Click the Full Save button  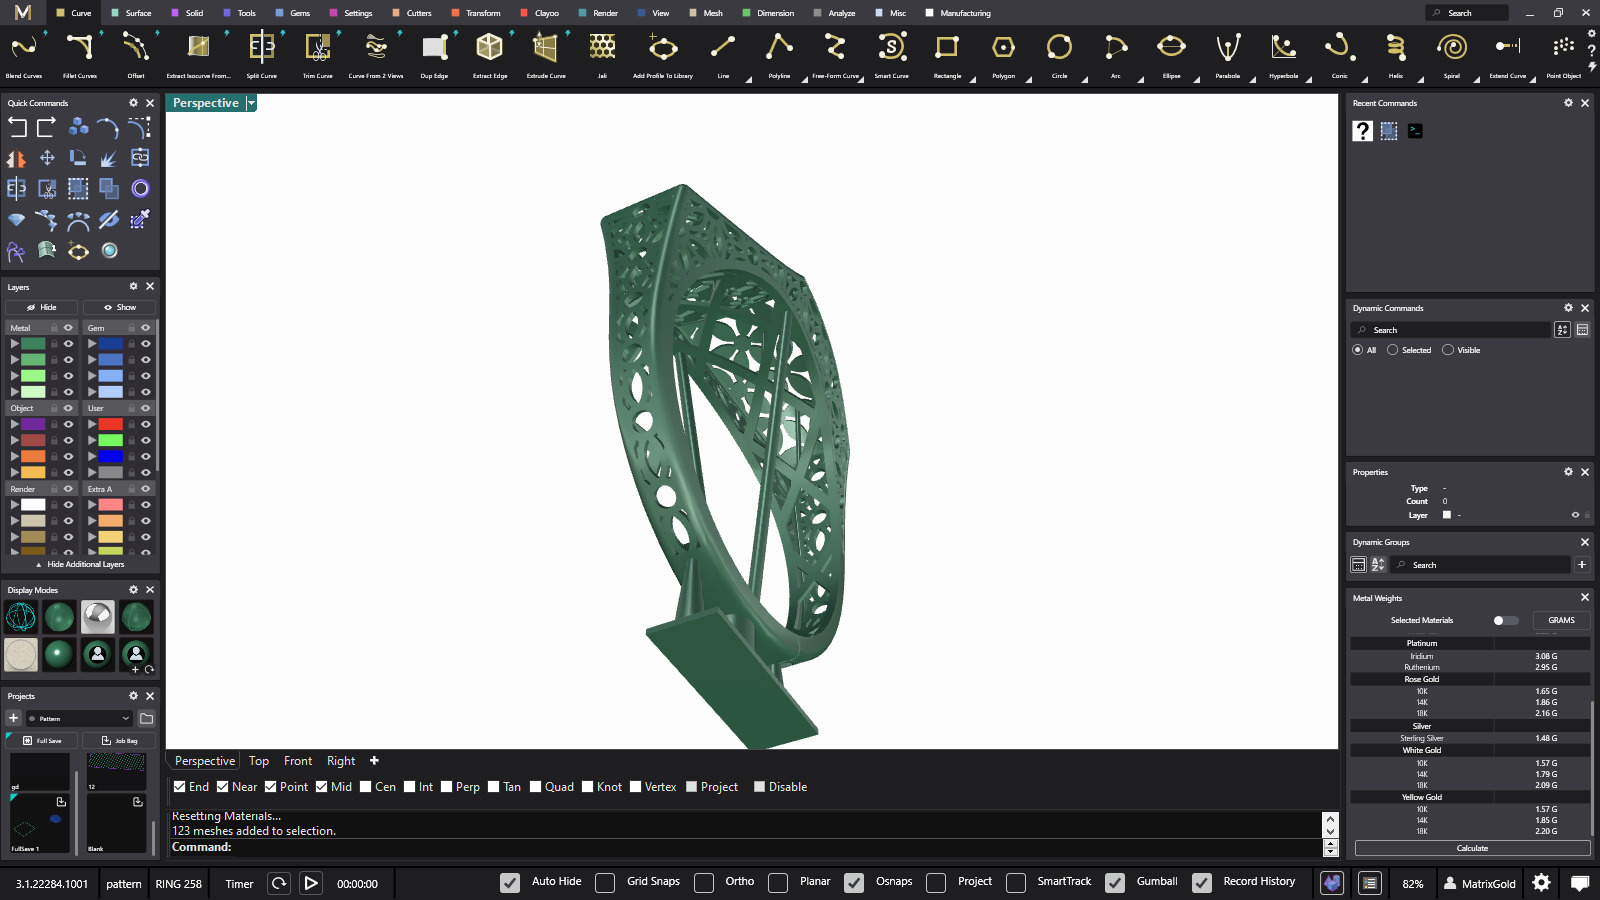(x=42, y=741)
